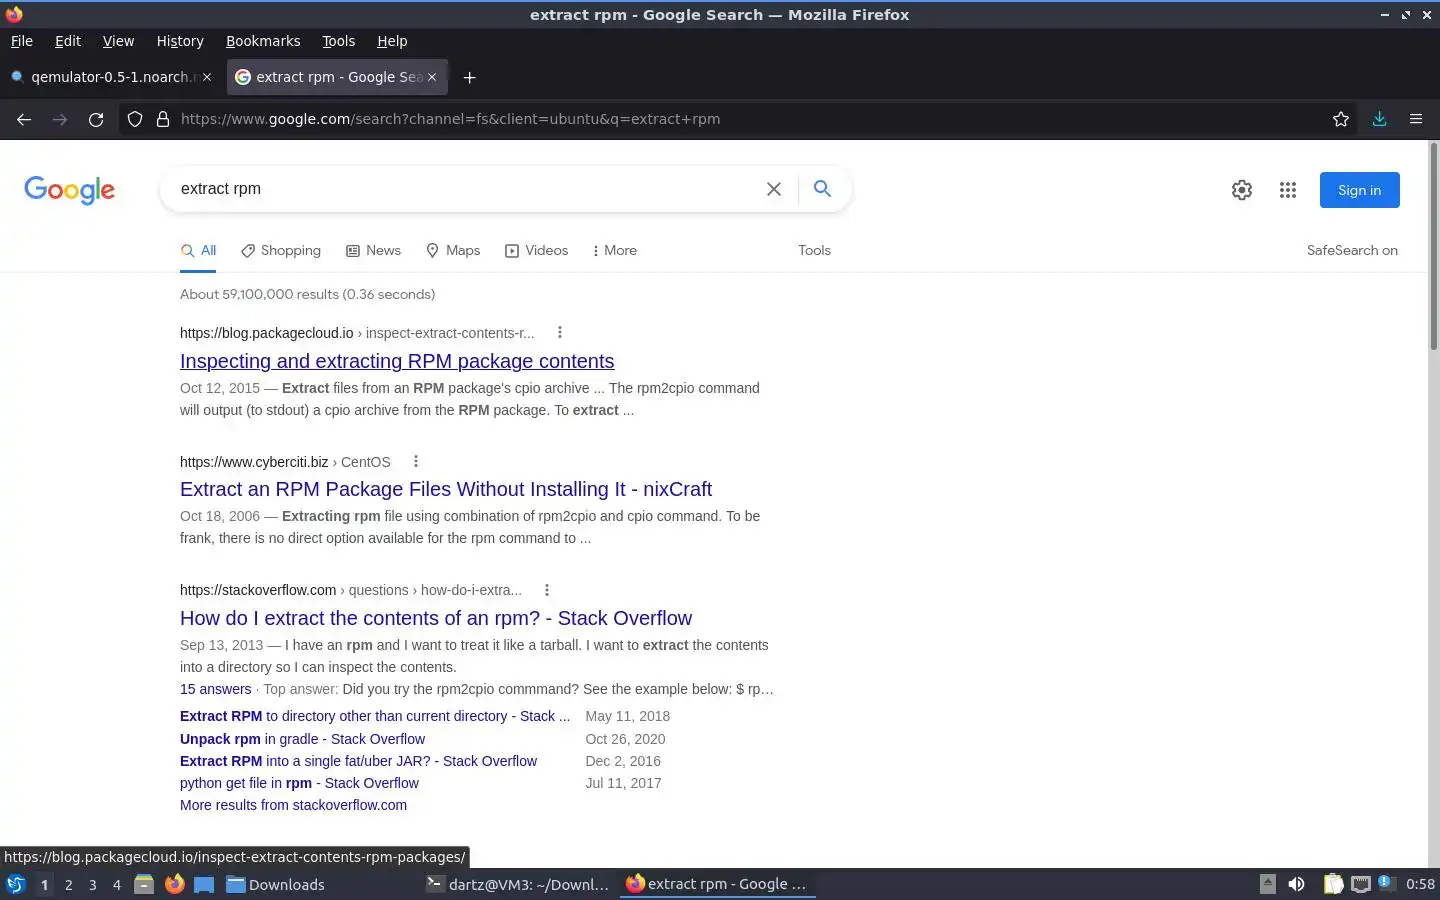Open the 15 answers link
The width and height of the screenshot is (1440, 900).
tap(216, 689)
